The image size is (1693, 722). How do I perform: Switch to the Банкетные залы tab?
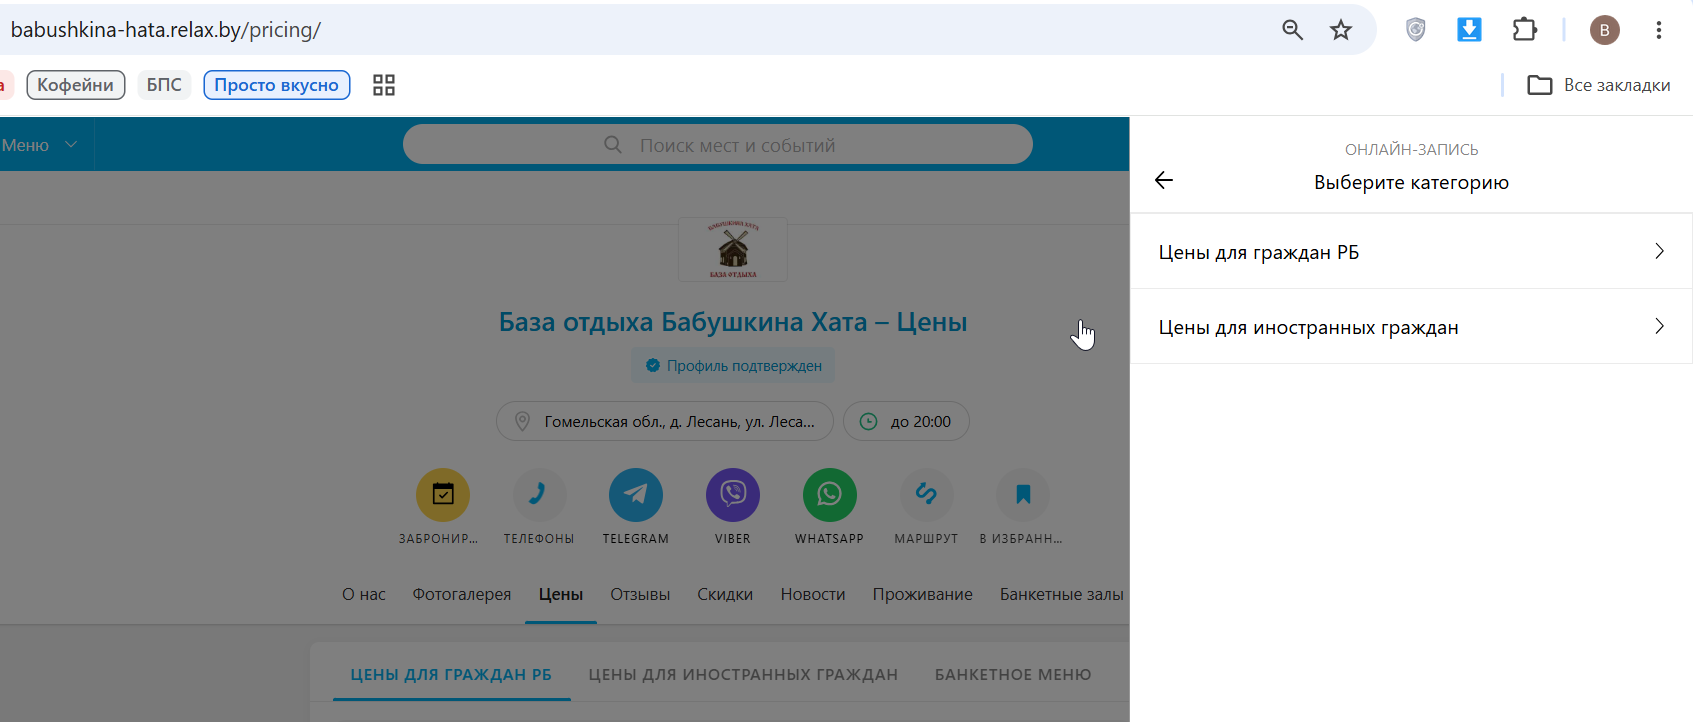coord(1062,594)
